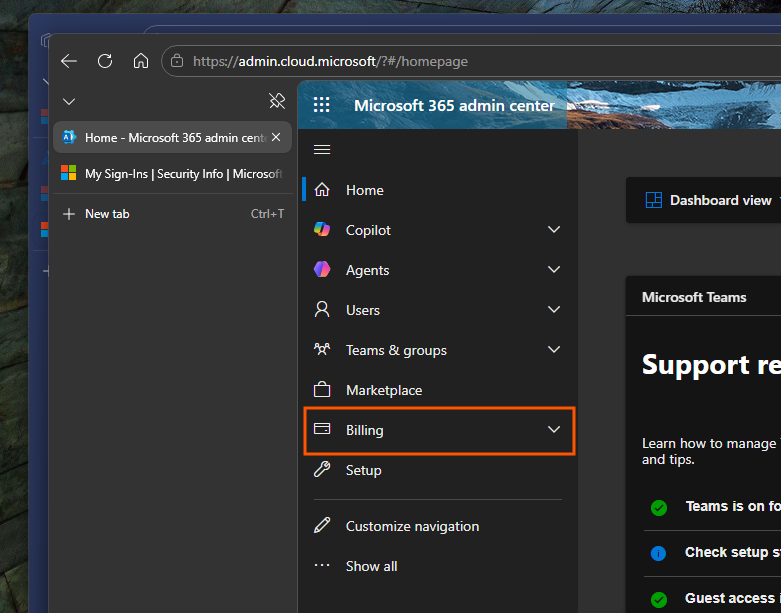Unpin the vertical tabs pane

coord(277,101)
